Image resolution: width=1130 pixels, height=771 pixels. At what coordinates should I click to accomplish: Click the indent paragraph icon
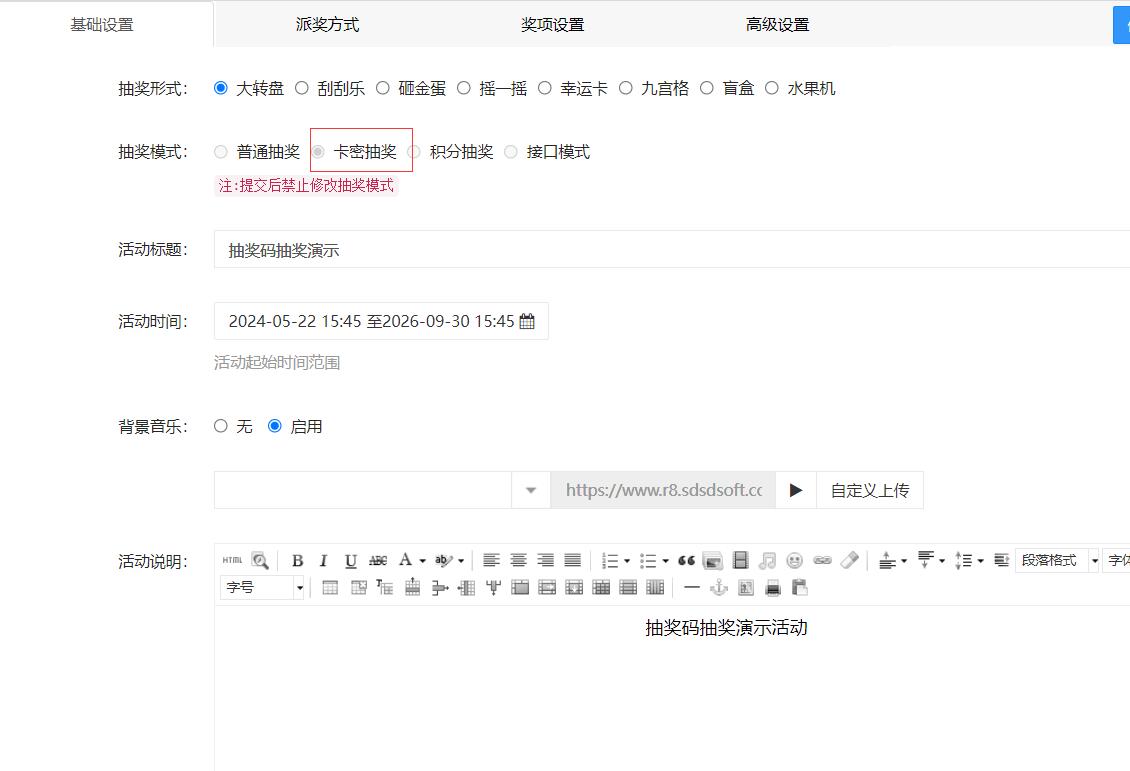click(1001, 560)
